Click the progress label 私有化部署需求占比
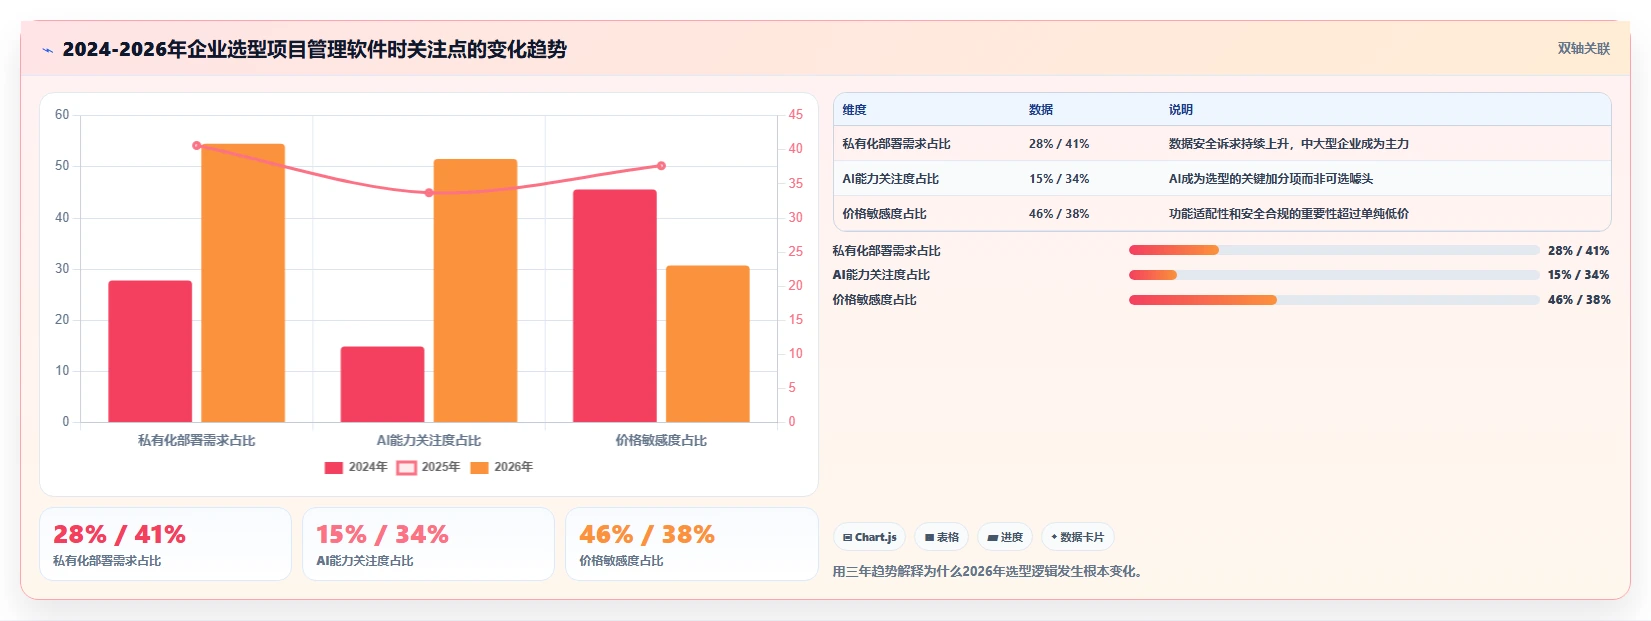 887,251
